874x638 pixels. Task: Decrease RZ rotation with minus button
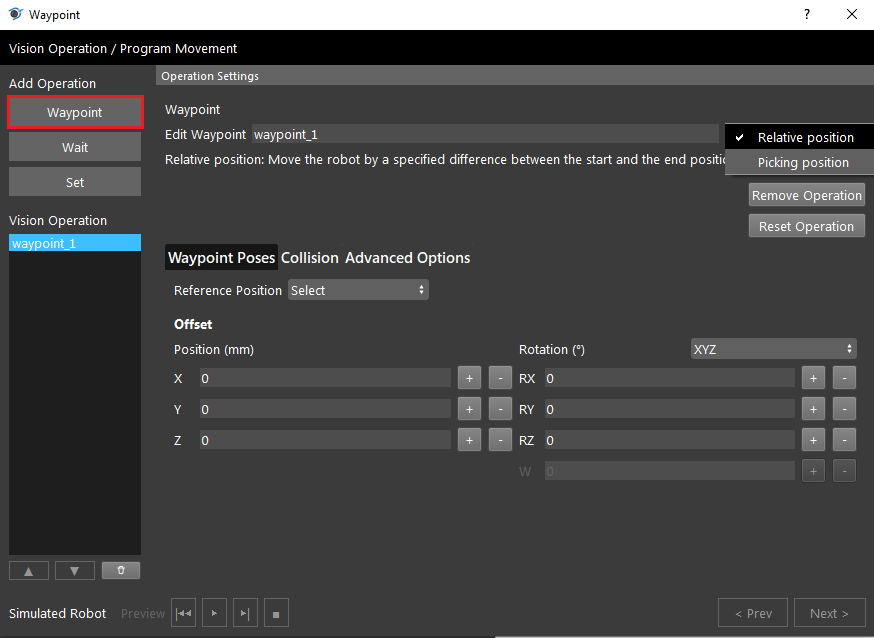tap(844, 440)
